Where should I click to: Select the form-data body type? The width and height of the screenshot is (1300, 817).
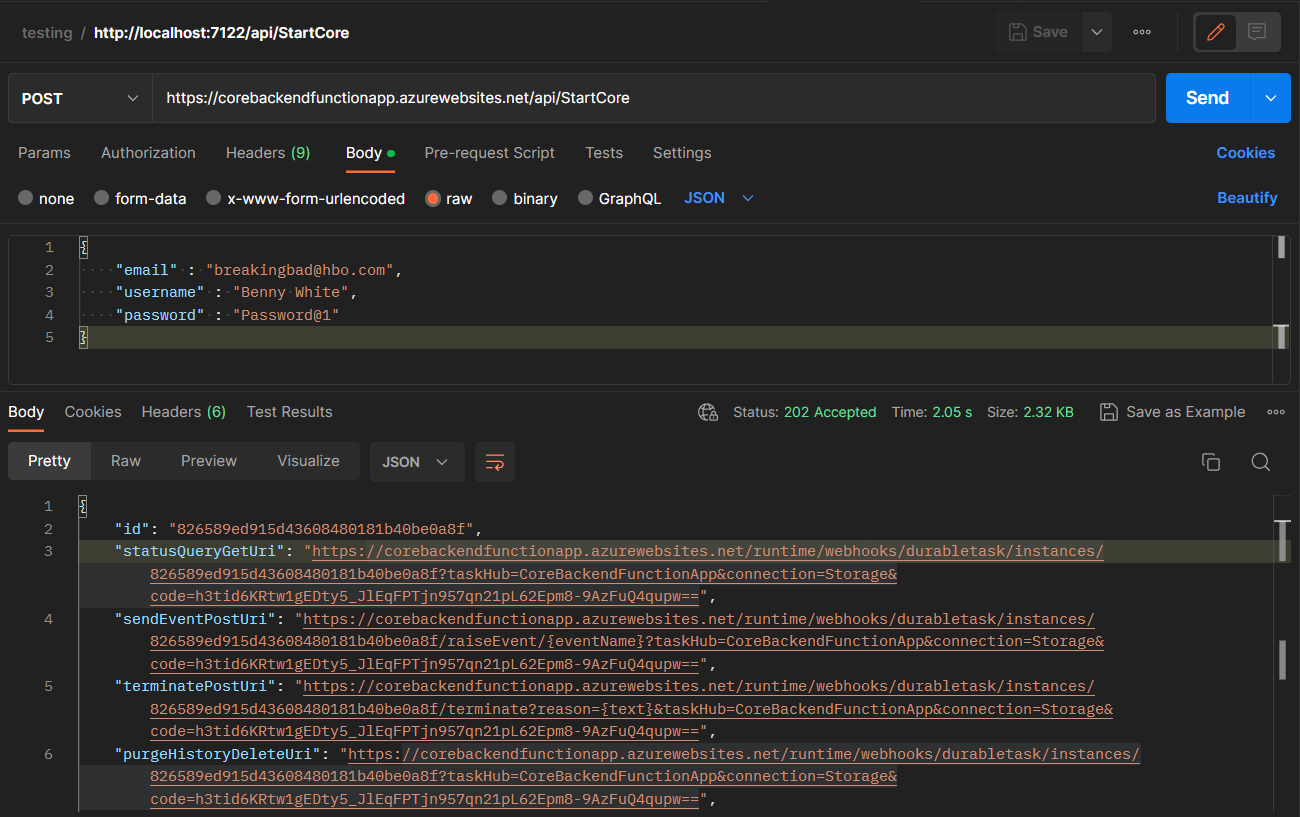coord(140,198)
